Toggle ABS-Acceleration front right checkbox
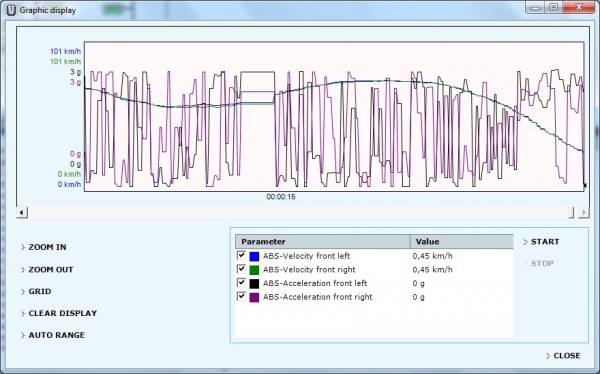Screen dimensions: 600x374 pyautogui.click(x=241, y=296)
